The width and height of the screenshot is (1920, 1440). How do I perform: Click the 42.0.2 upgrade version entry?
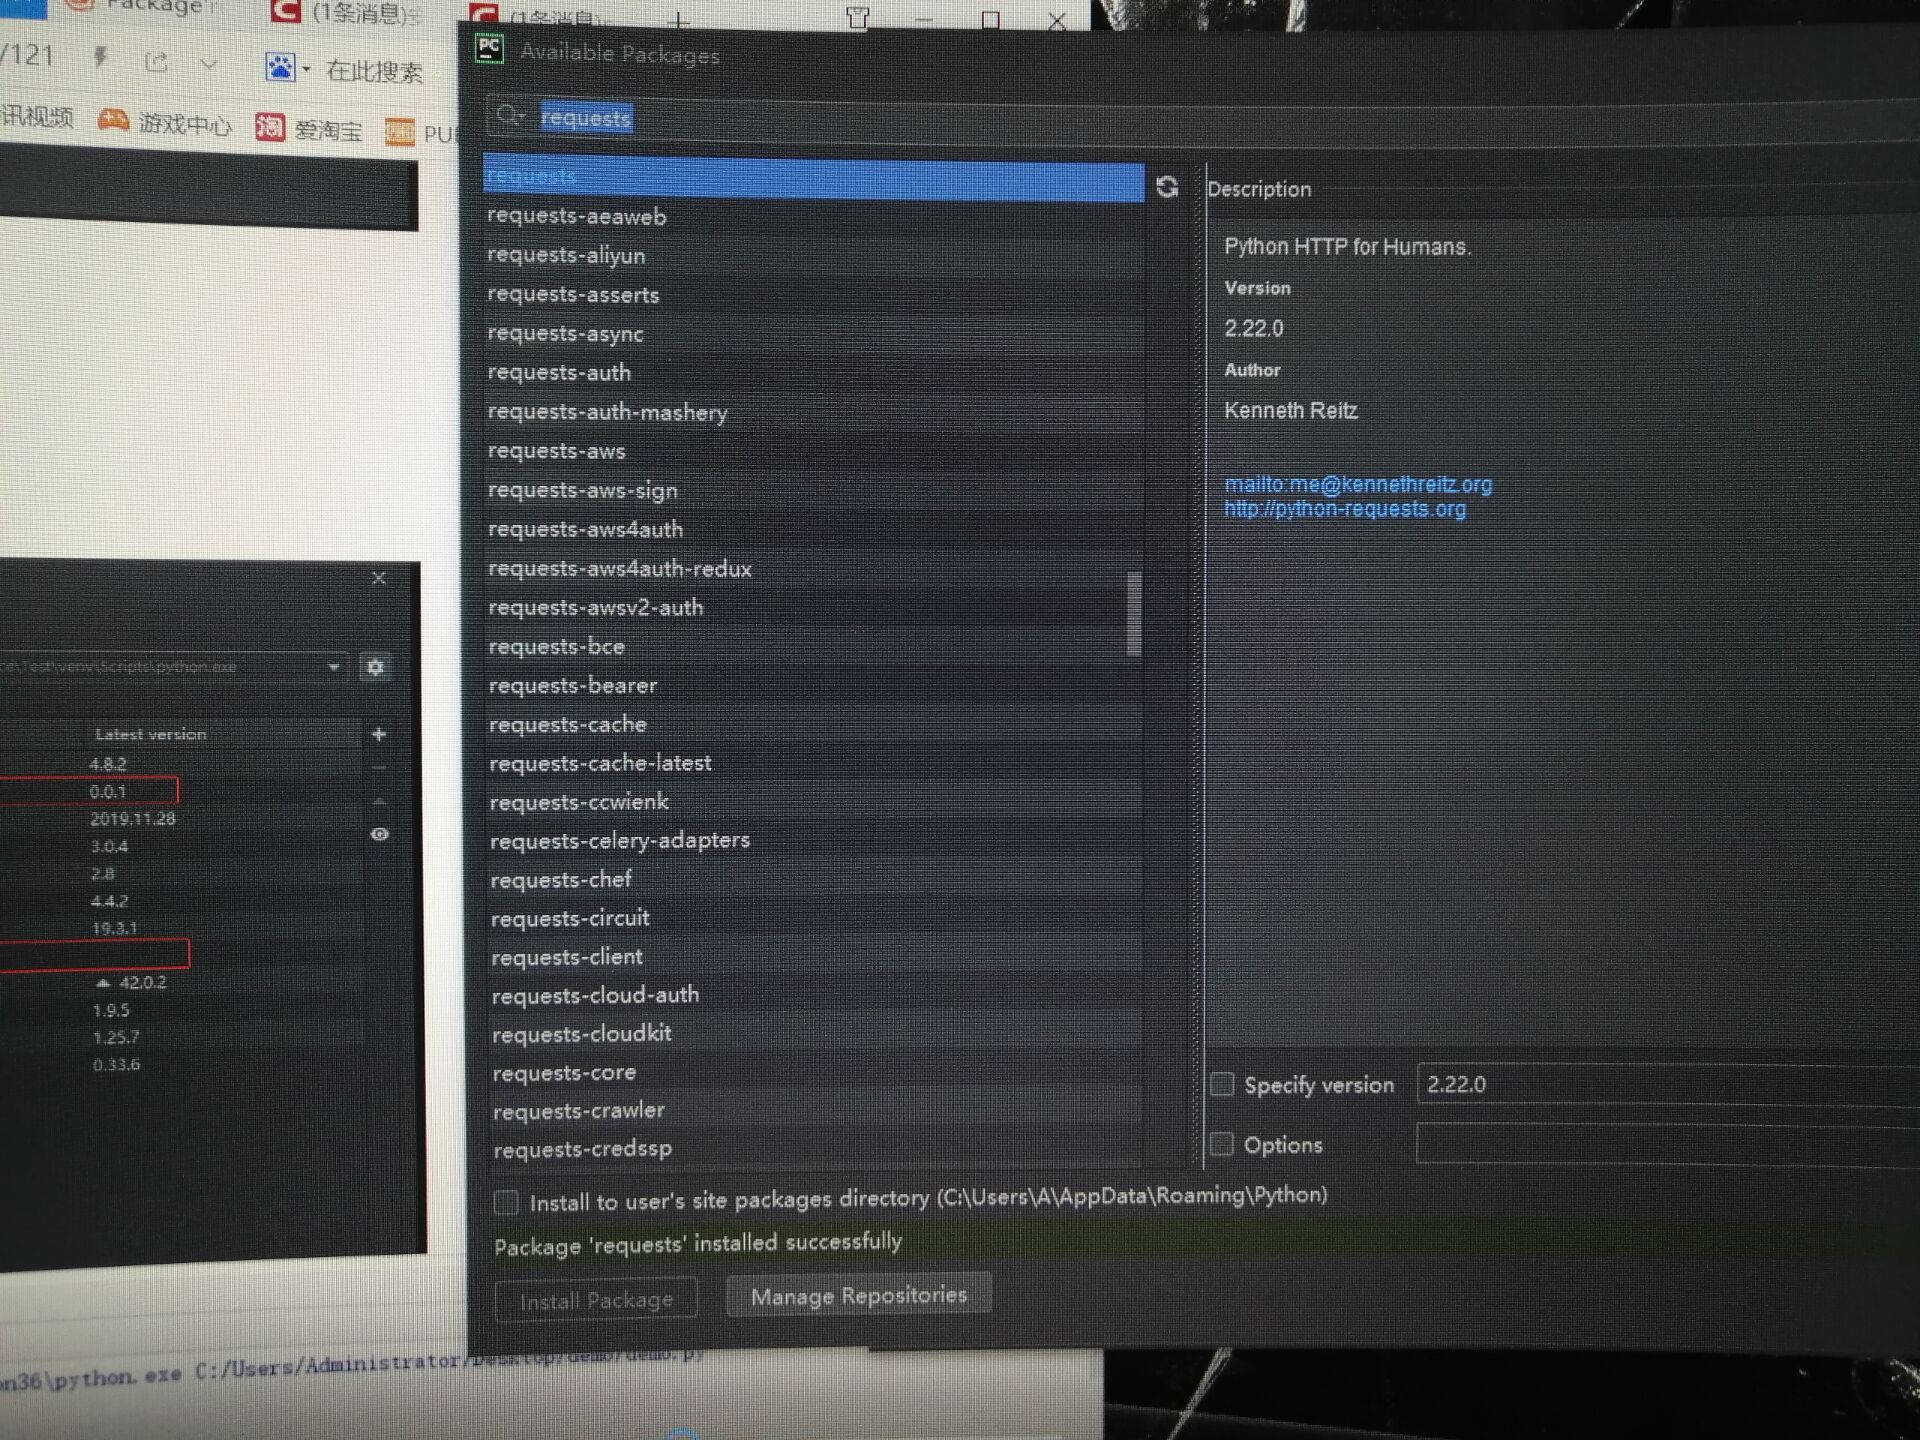click(x=131, y=983)
